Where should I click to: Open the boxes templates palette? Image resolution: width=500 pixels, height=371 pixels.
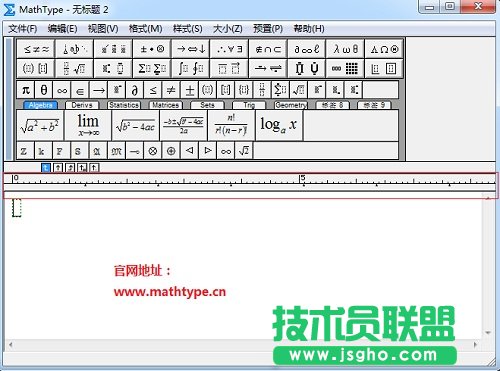(x=384, y=69)
